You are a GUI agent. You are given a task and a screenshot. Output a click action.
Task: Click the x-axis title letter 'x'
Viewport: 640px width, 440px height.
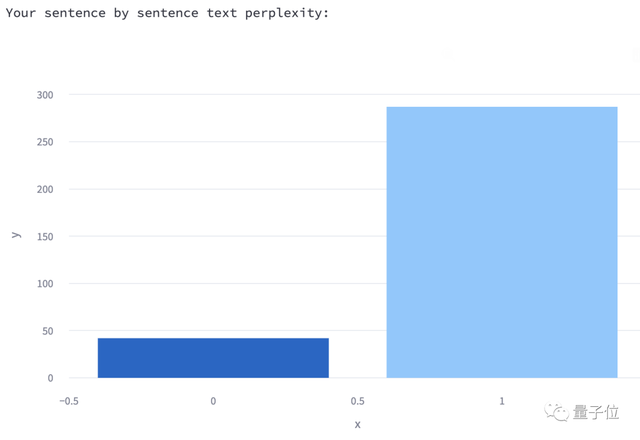point(357,424)
